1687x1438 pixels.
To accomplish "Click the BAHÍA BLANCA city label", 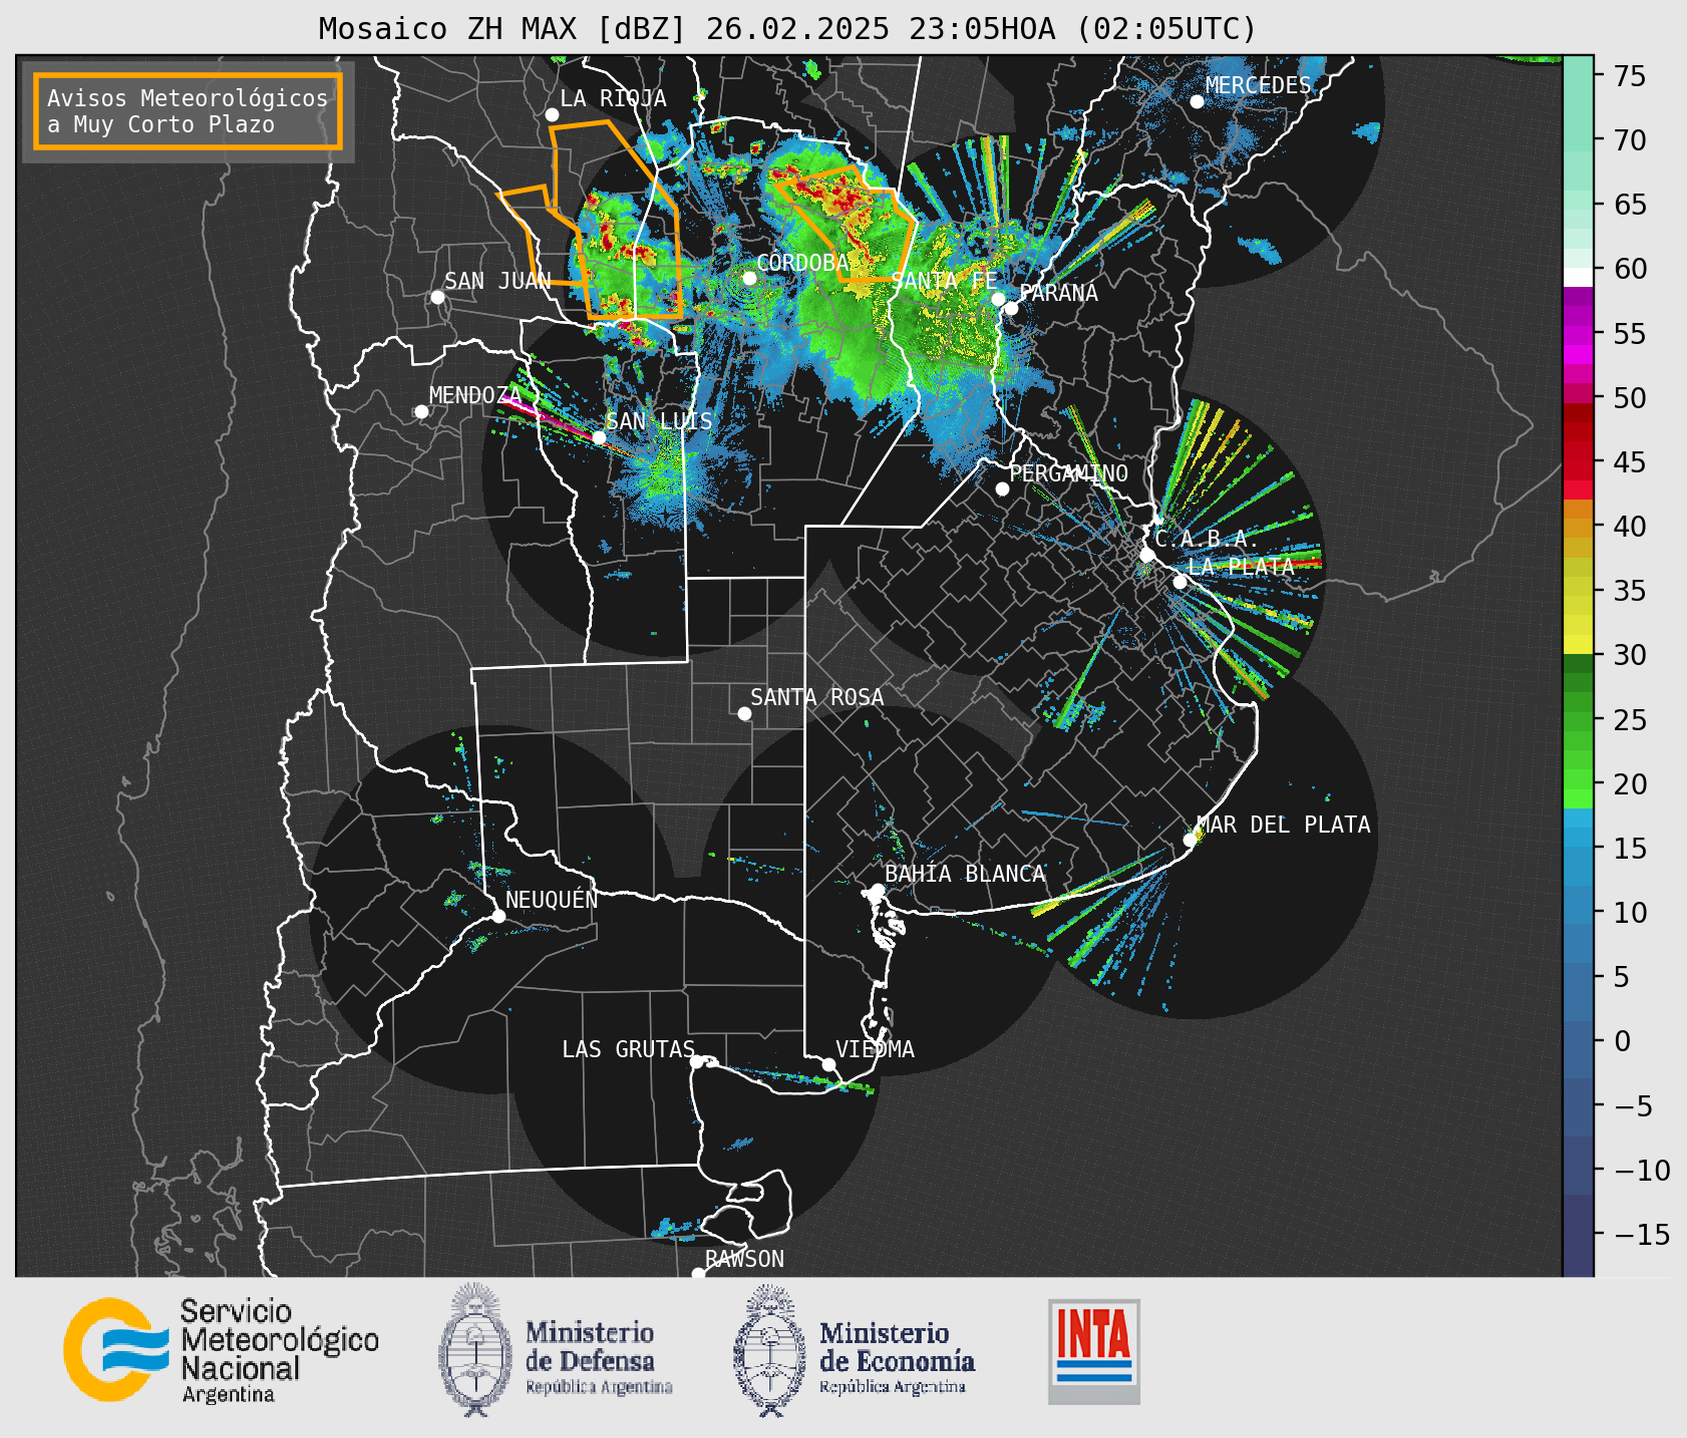I will click(965, 874).
